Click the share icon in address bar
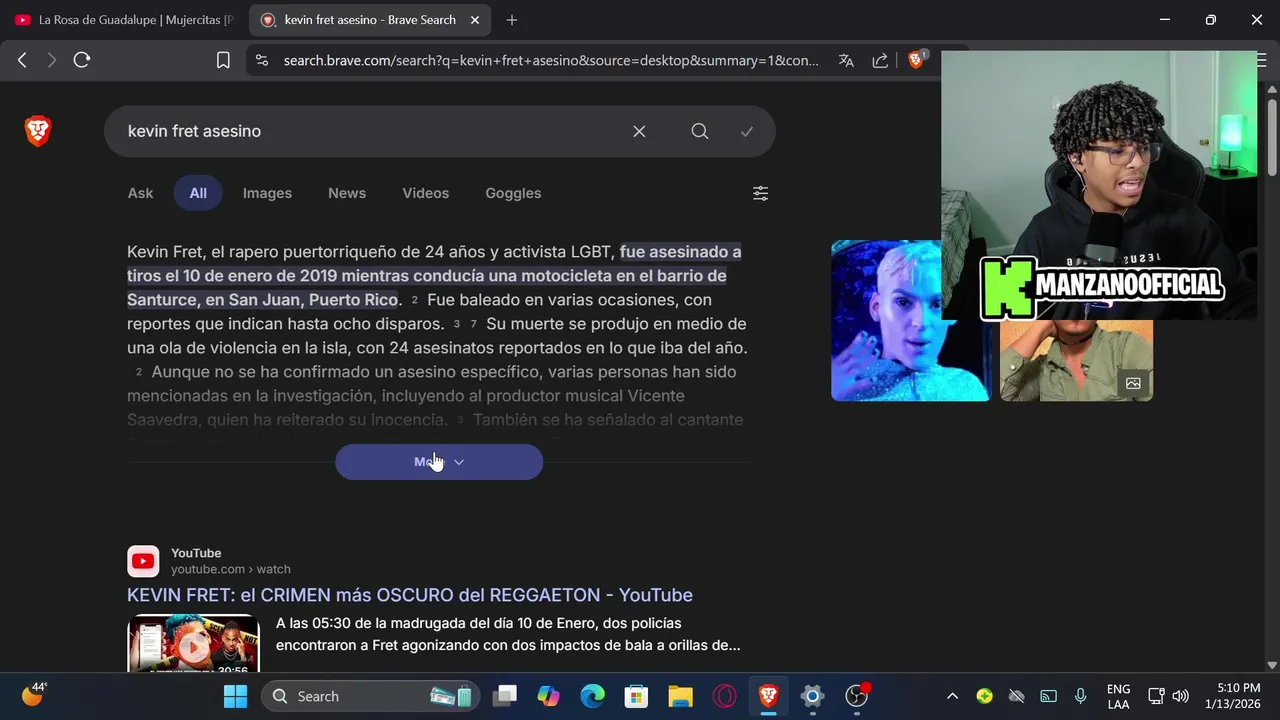The width and height of the screenshot is (1280, 720). 880,60
